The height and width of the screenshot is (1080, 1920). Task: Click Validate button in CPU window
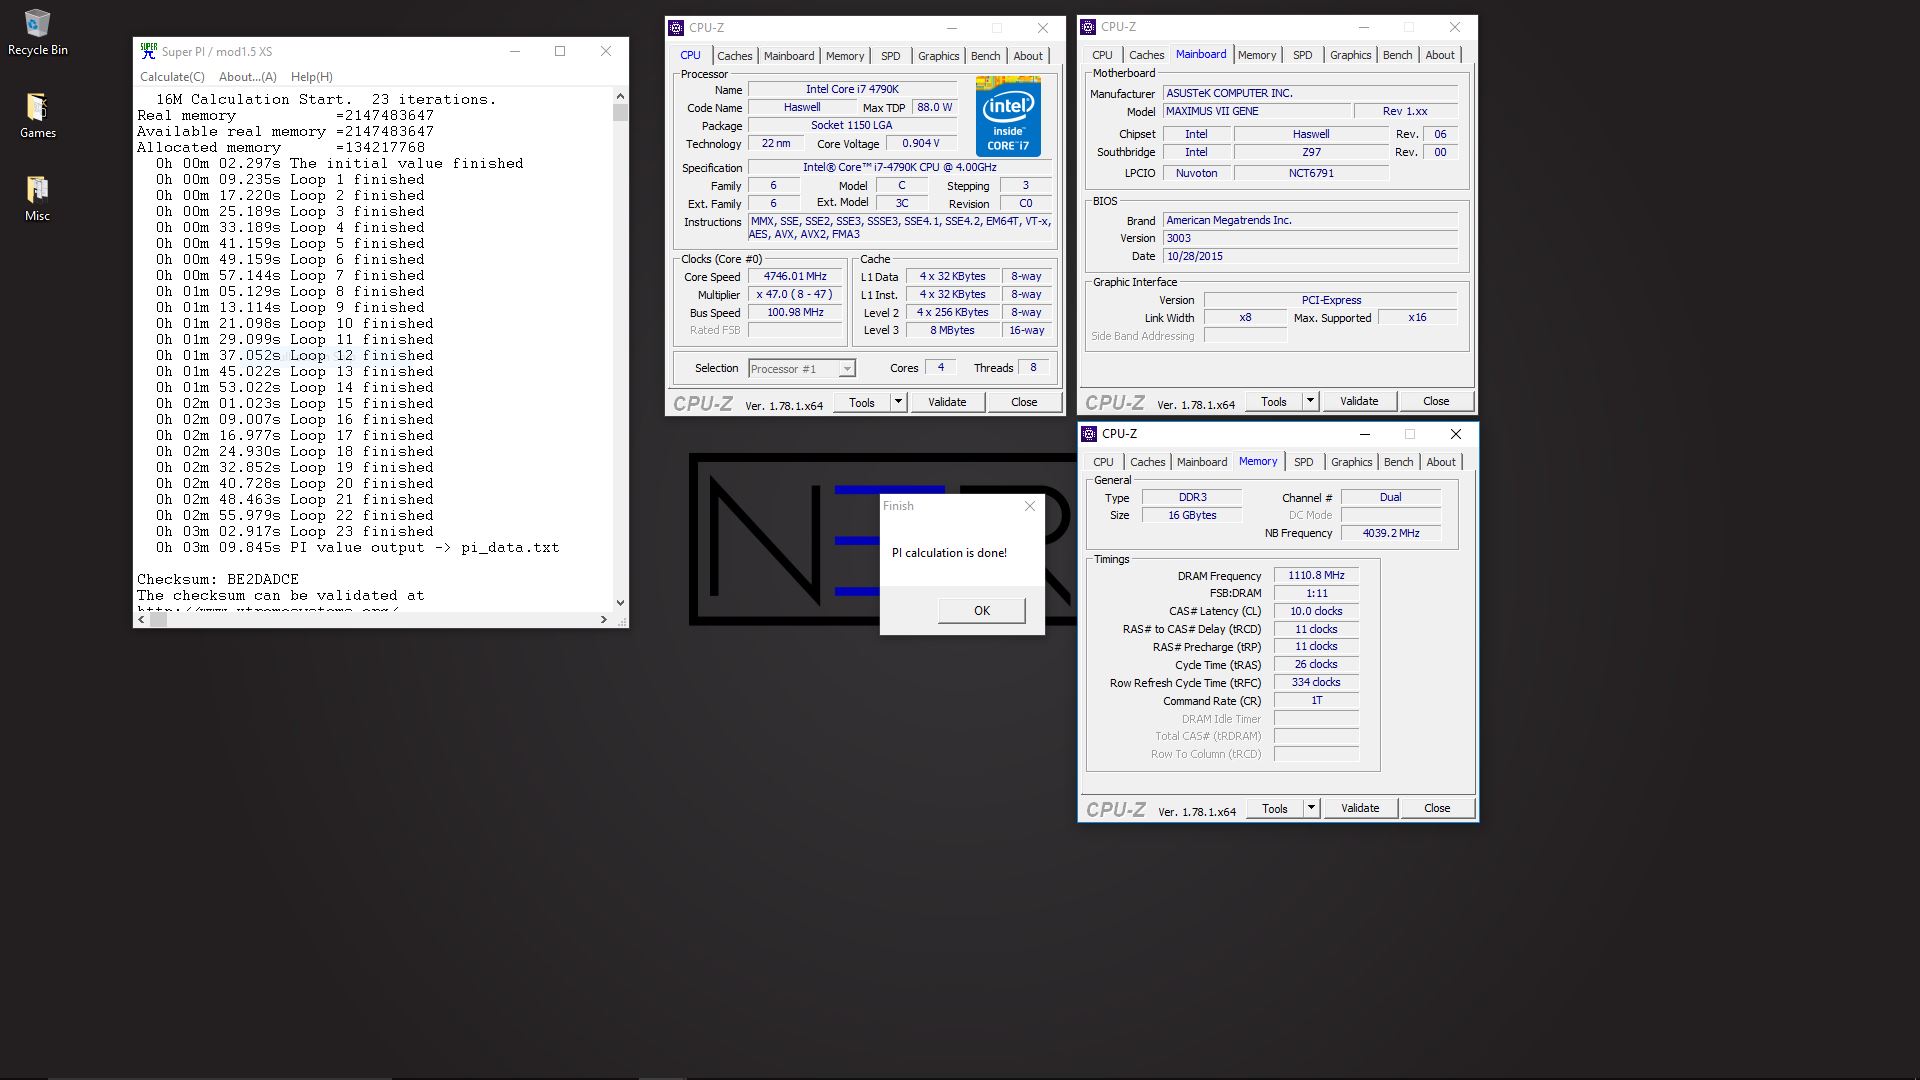tap(947, 402)
